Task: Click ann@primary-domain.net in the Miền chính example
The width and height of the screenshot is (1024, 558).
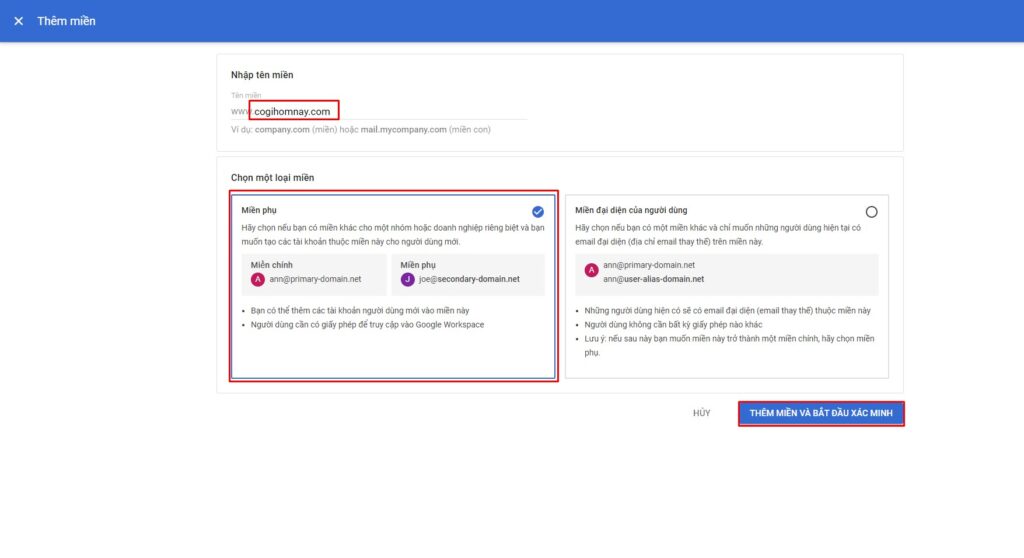Action: pyautogui.click(x=315, y=279)
